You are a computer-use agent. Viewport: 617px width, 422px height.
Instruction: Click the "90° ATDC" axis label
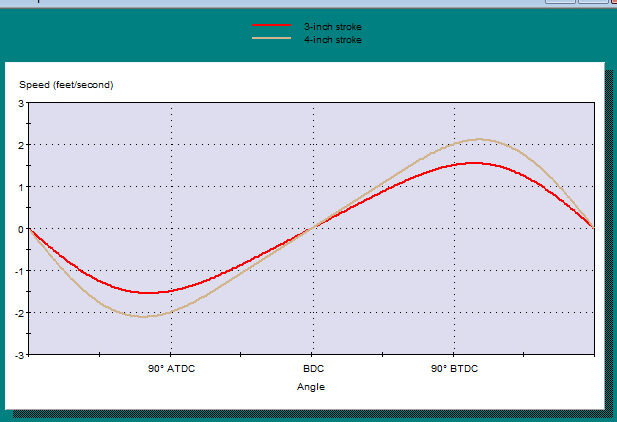173,369
